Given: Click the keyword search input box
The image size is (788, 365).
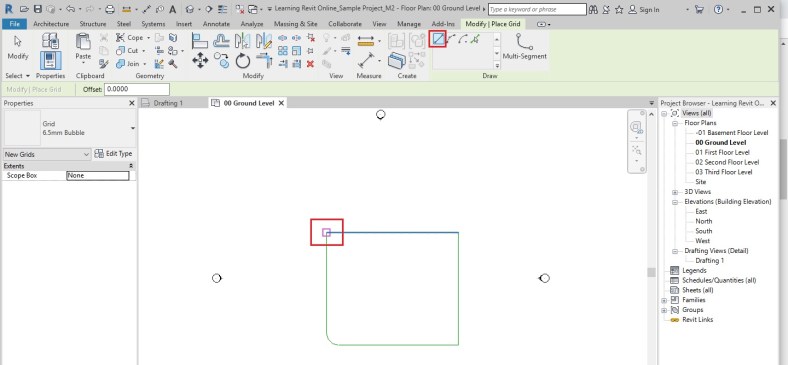Looking at the screenshot, I should click(537, 10).
